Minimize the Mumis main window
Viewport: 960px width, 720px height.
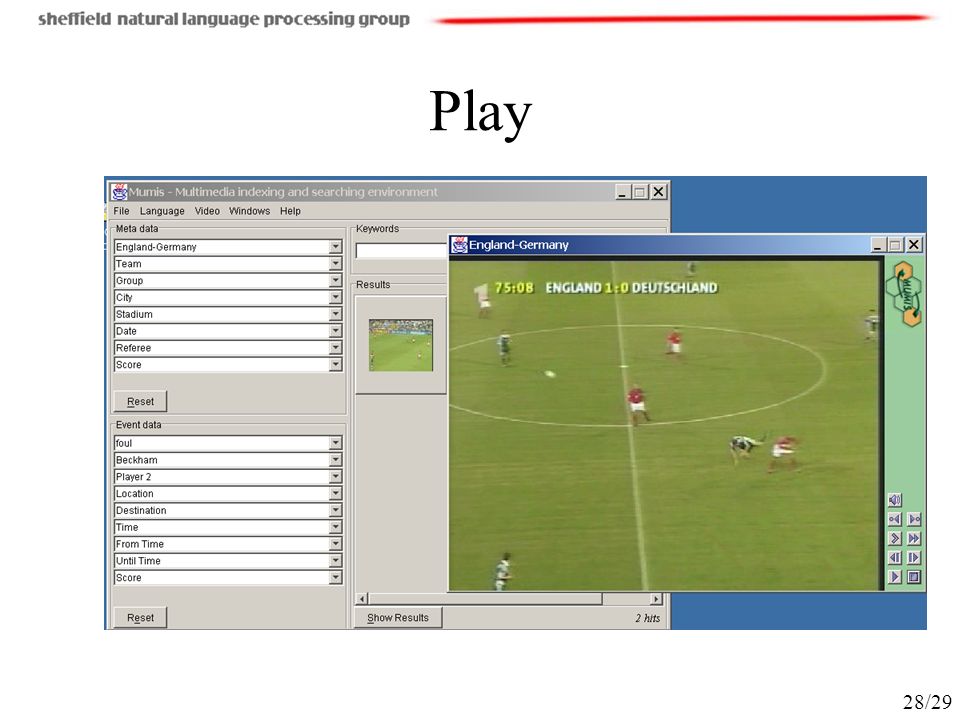[x=623, y=192]
